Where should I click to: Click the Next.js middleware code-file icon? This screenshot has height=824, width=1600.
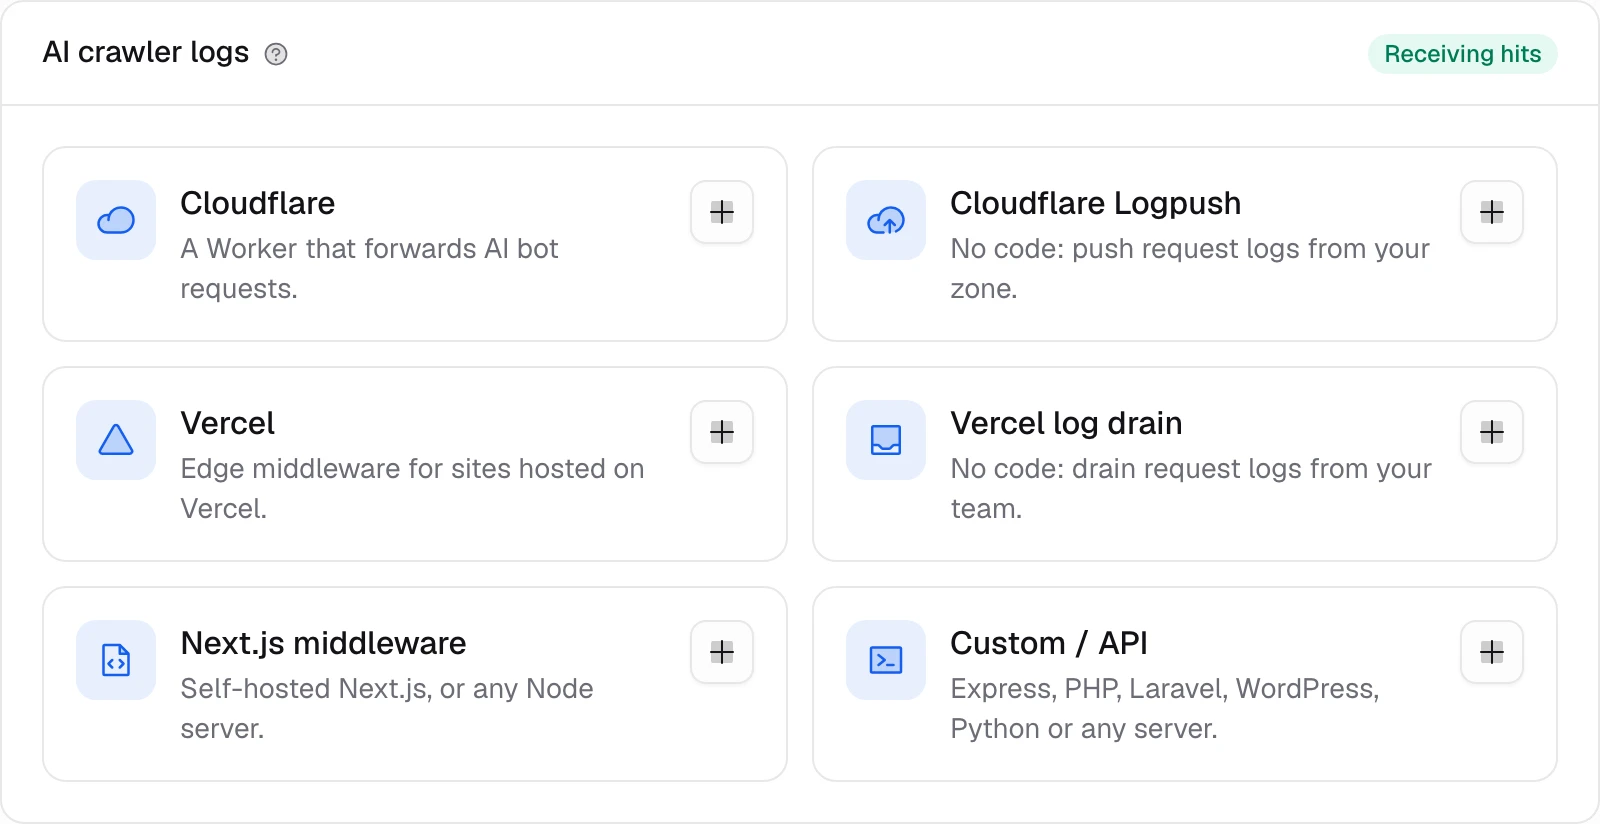point(116,660)
